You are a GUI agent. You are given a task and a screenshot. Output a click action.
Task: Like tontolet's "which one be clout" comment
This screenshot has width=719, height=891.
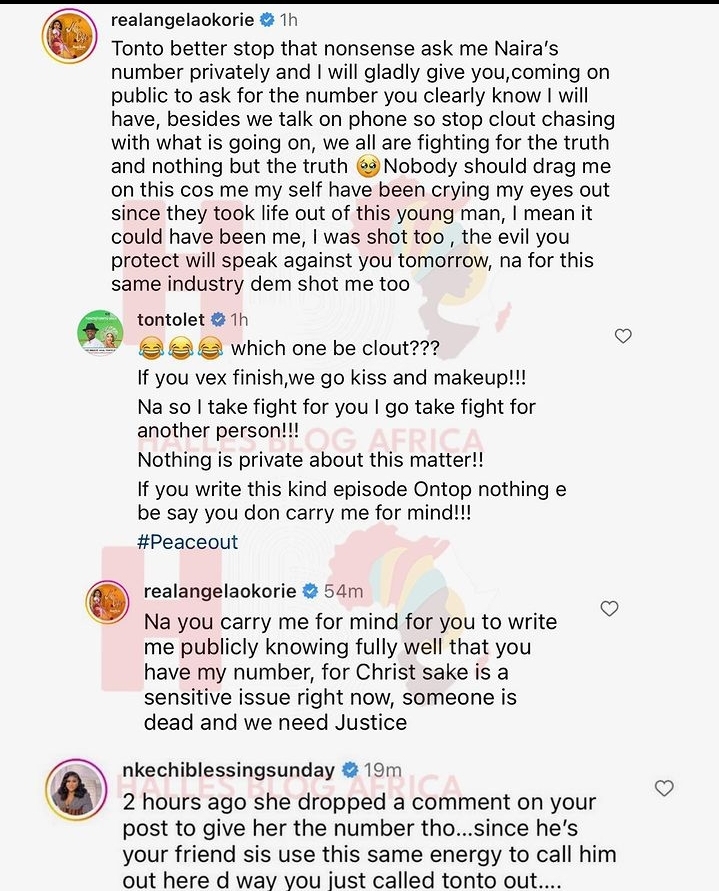coord(623,336)
